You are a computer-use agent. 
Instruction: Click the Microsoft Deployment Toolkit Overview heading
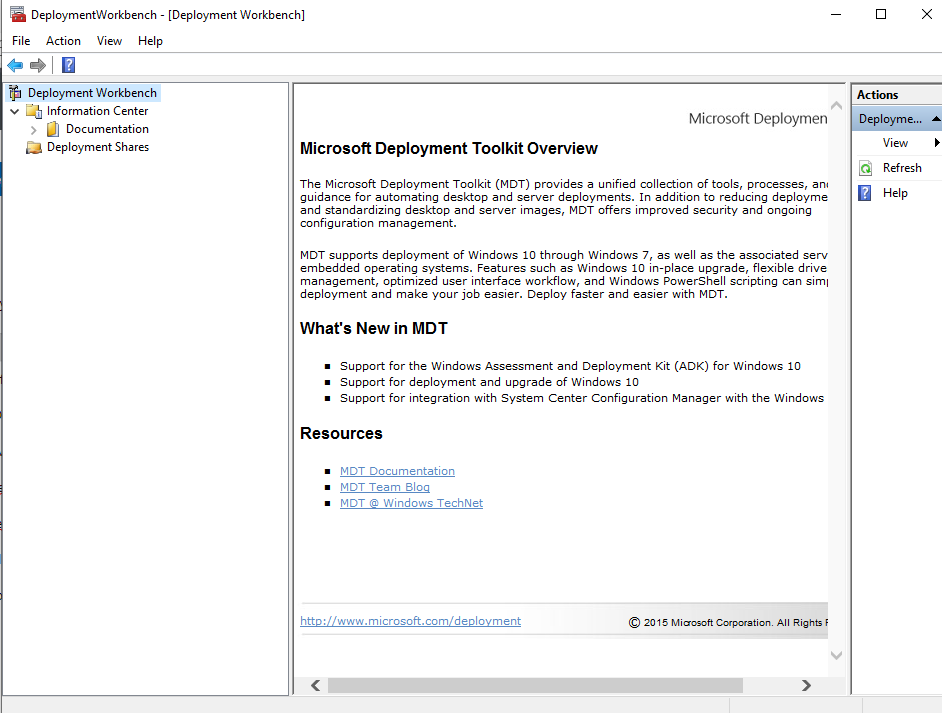click(x=449, y=148)
